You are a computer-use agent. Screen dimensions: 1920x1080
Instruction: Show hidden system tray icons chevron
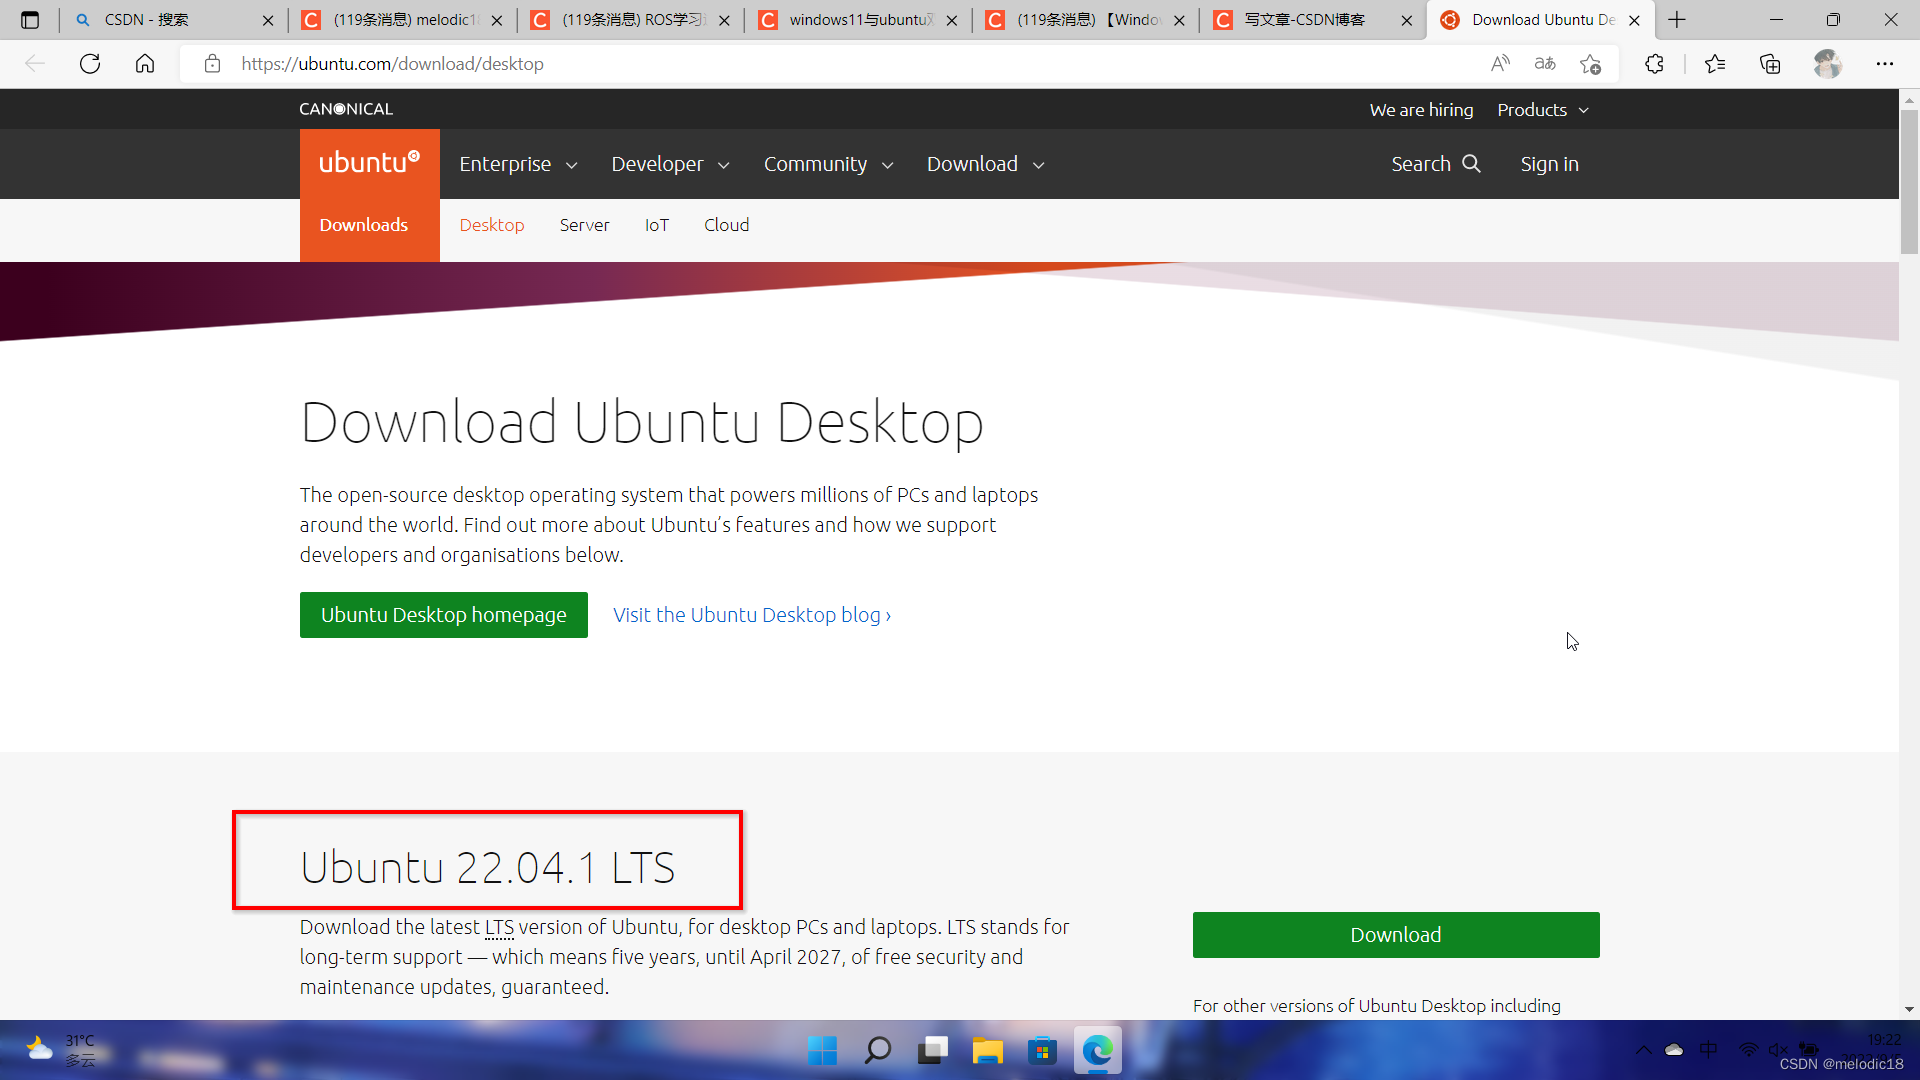click(x=1643, y=1050)
